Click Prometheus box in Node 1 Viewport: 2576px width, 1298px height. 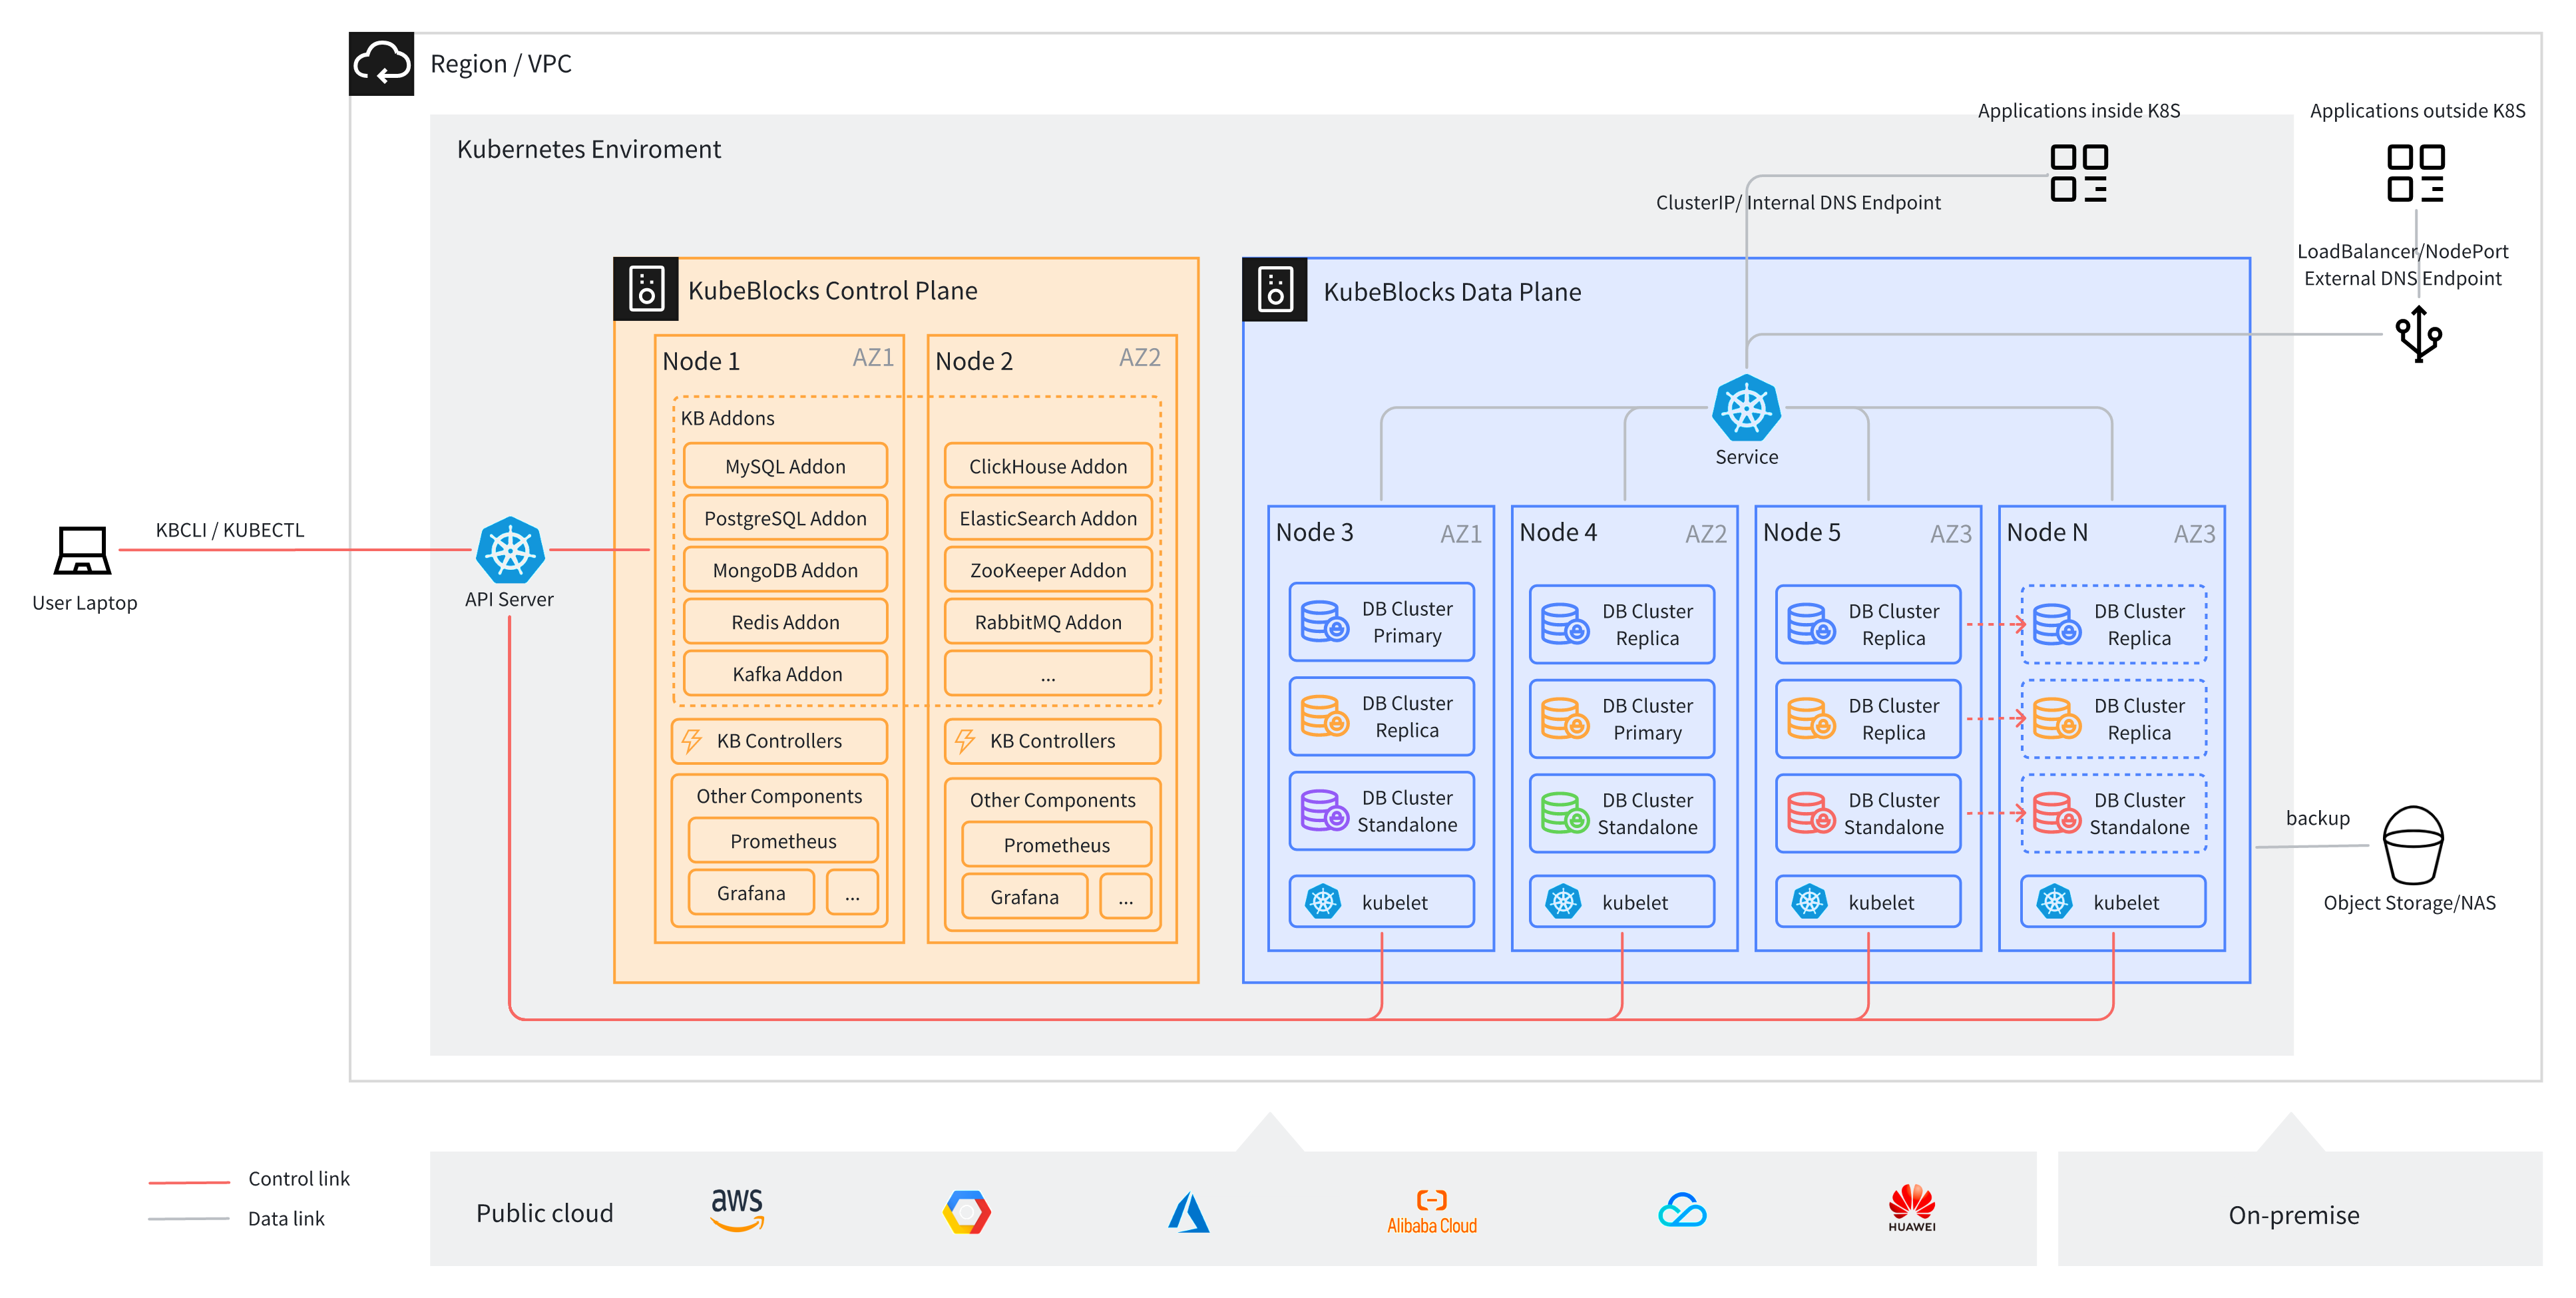click(783, 841)
